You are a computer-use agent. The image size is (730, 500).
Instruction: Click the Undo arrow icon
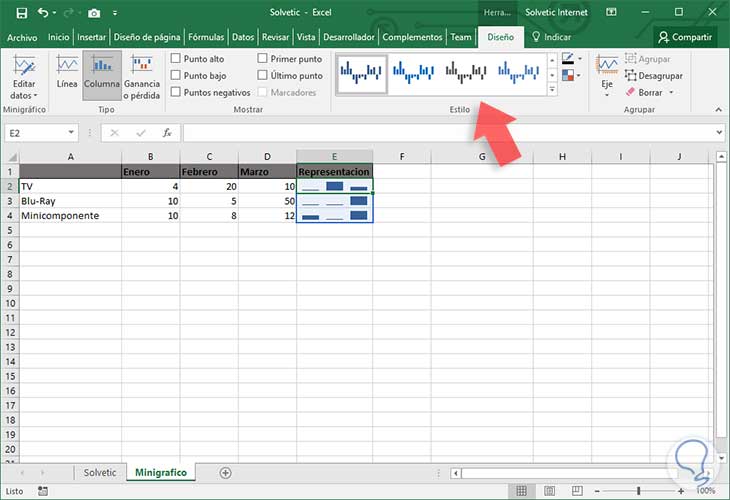pyautogui.click(x=43, y=13)
